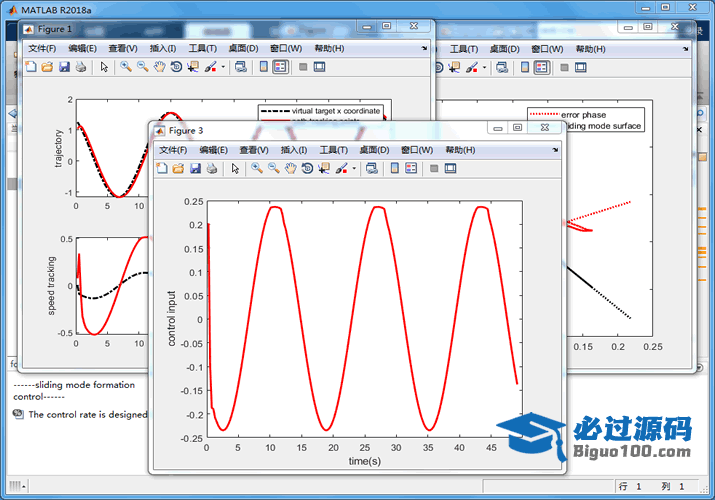The image size is (715, 500).
Task: Activate Zoom In tool in Figure 3
Action: 257,169
